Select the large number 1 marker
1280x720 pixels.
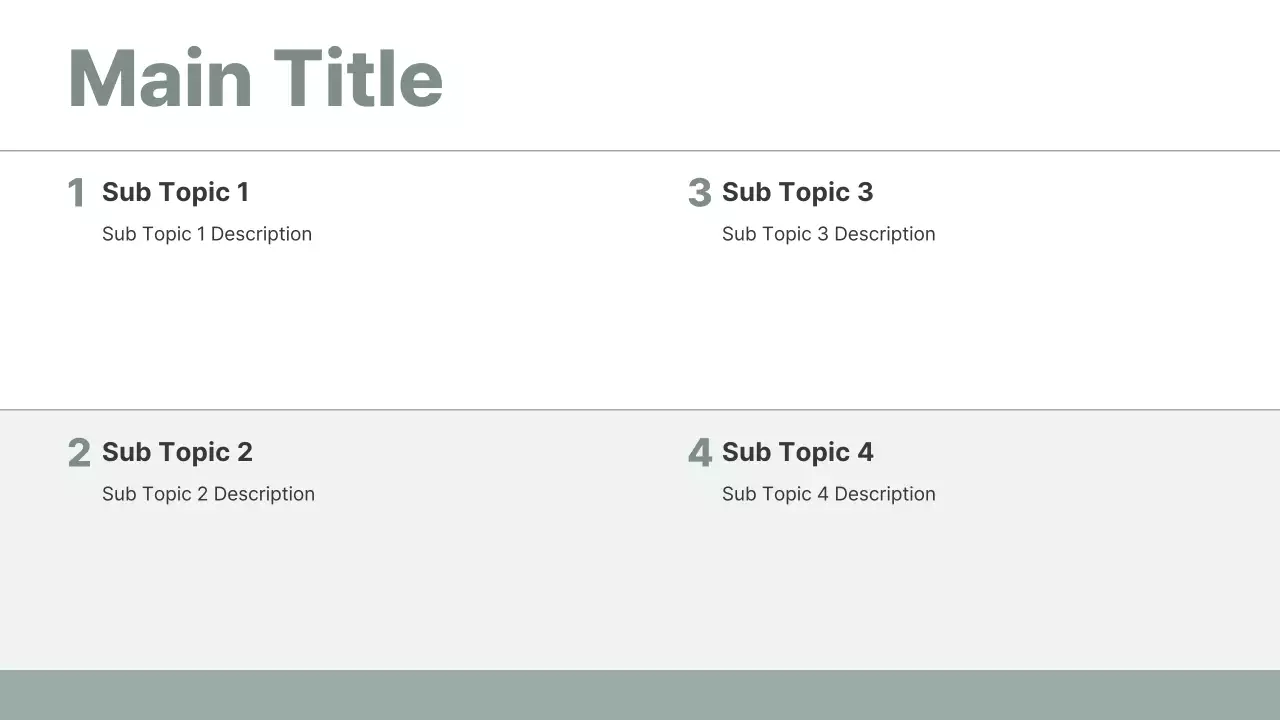(x=76, y=193)
